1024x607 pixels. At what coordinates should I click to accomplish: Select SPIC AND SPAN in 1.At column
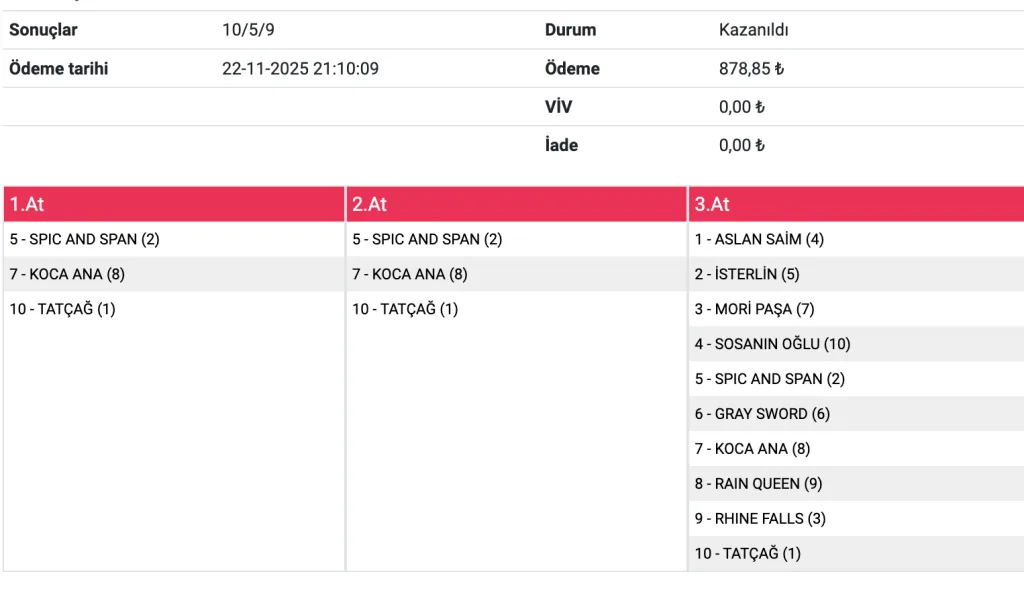(x=85, y=240)
